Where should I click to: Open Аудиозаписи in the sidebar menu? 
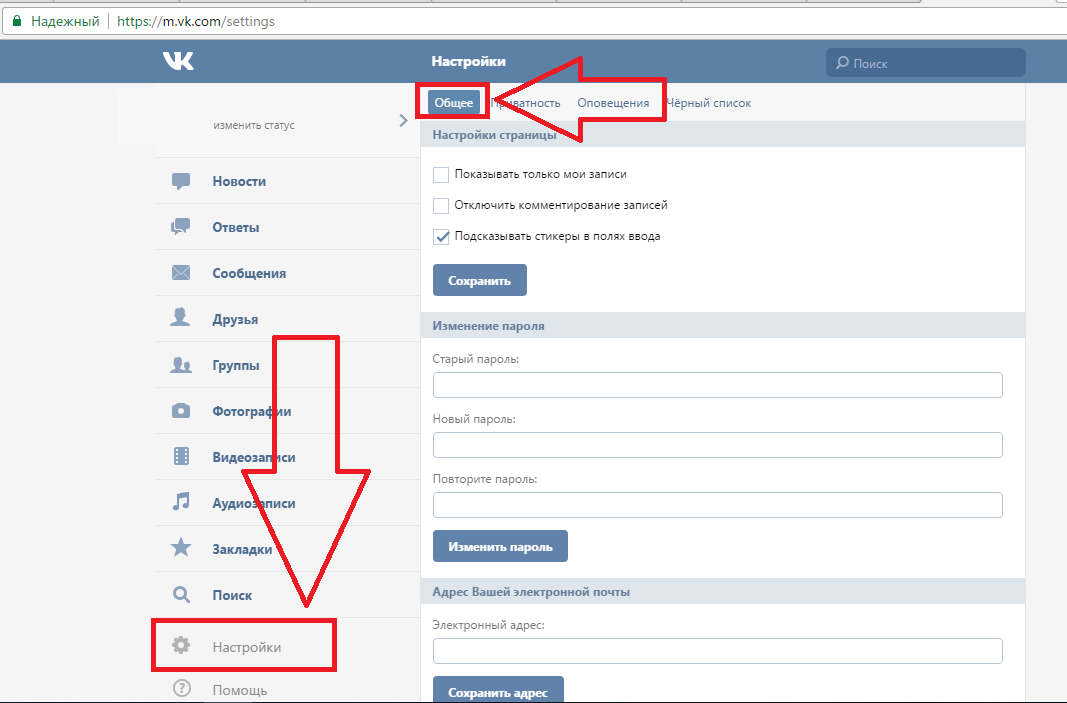tap(288, 503)
